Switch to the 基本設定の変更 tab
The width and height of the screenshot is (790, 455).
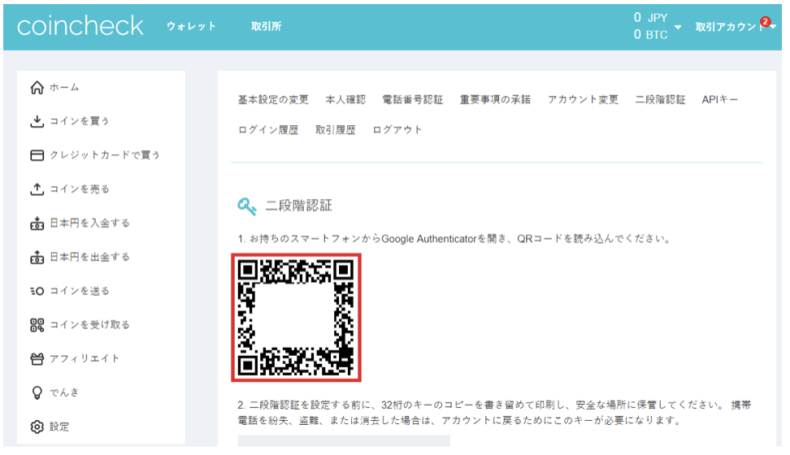click(x=273, y=100)
